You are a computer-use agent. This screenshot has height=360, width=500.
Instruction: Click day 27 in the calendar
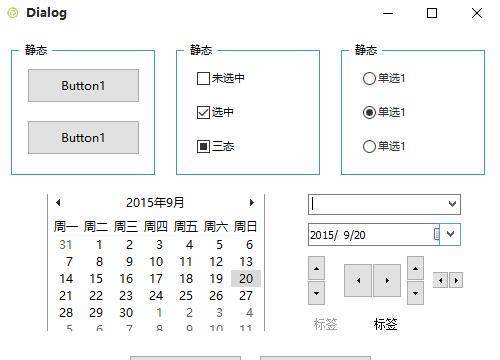point(246,296)
